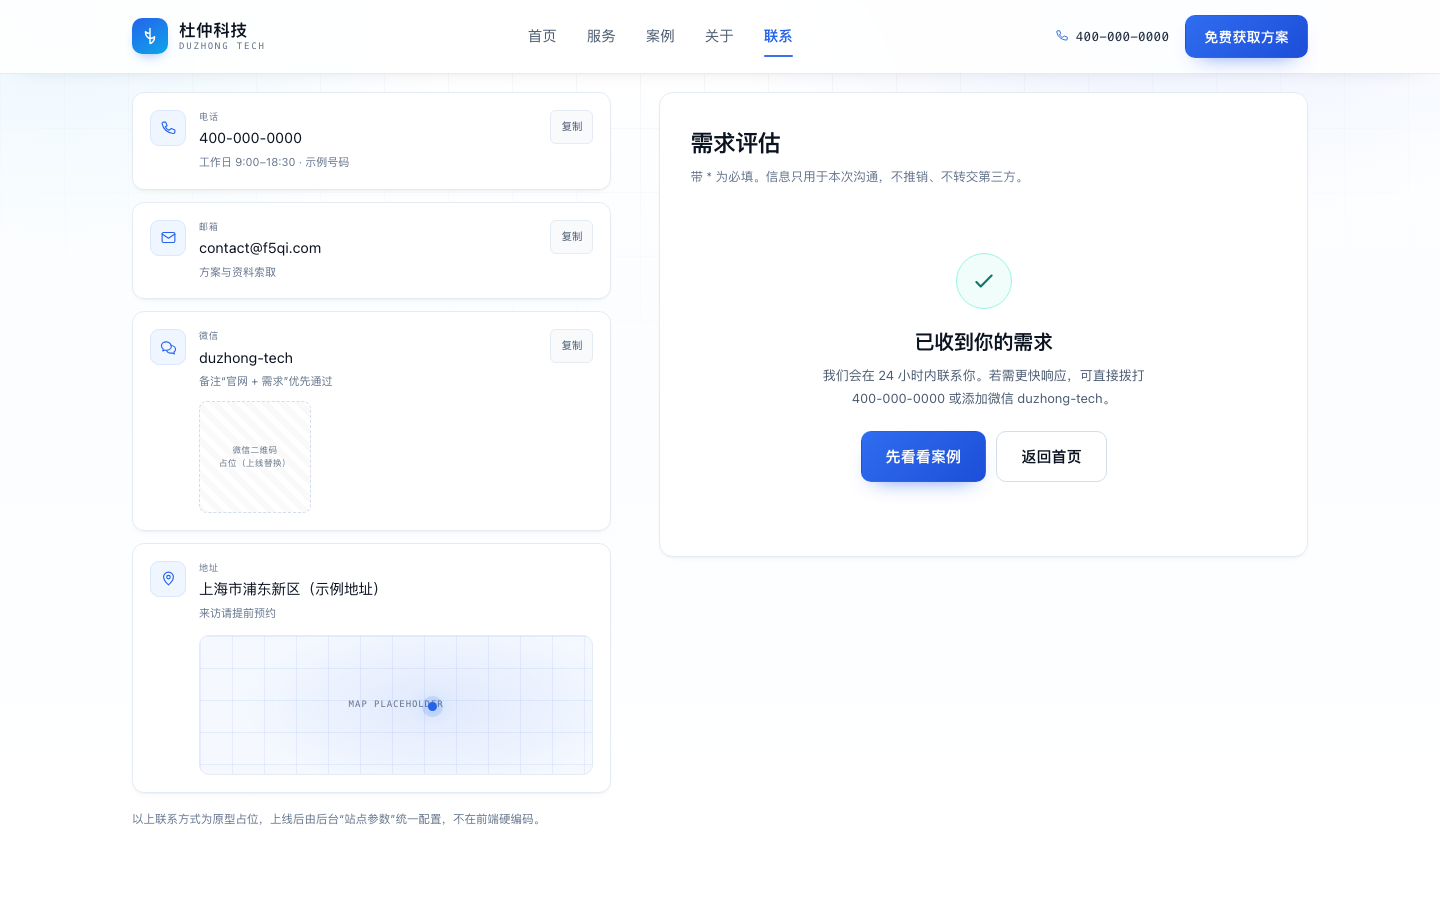1440x900 pixels.
Task: Click the 先看看案例 button
Action: click(x=923, y=457)
